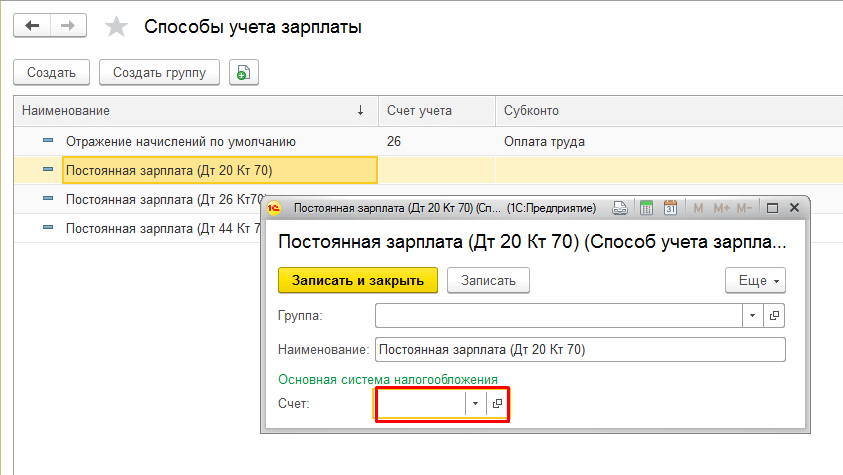
Task: Click row icon of Постоянная зарплата (Дт 44 Кт 70)
Action: click(48, 227)
